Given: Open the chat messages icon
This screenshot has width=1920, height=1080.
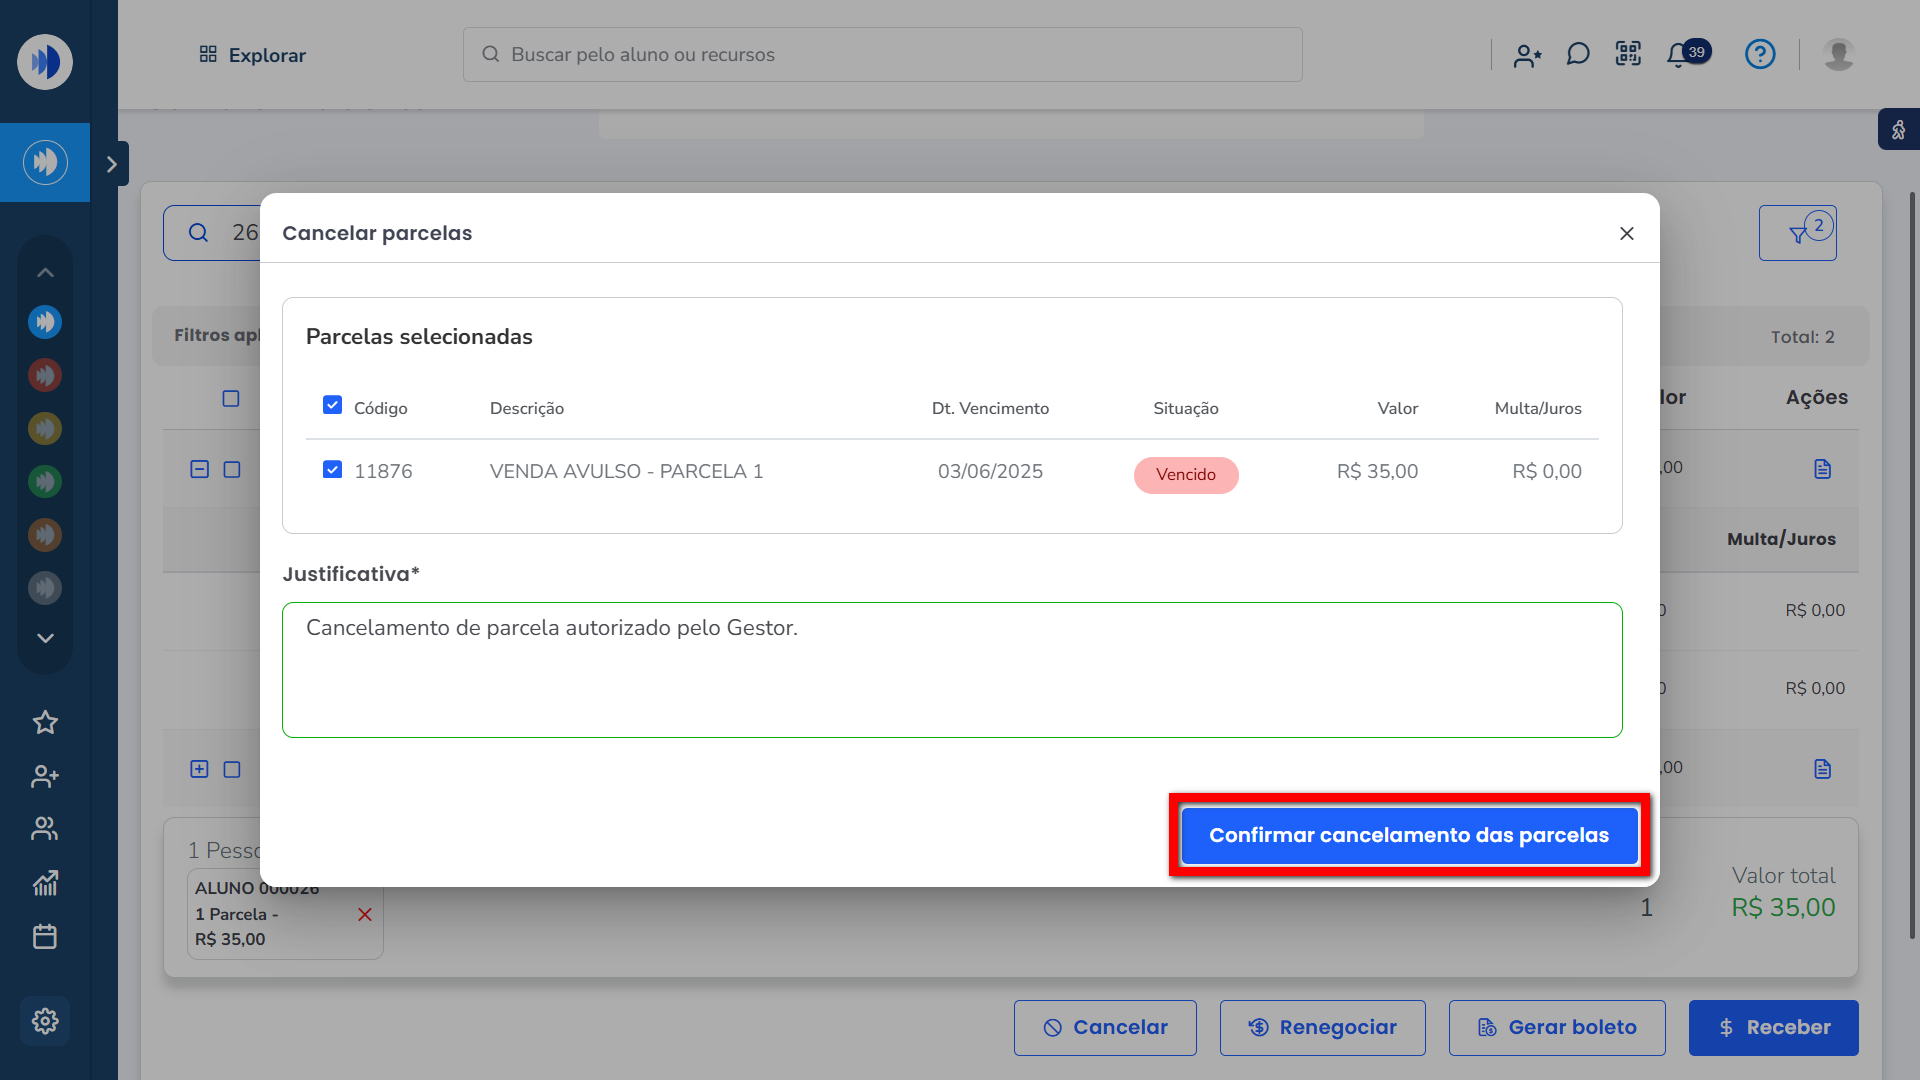Looking at the screenshot, I should 1578,54.
